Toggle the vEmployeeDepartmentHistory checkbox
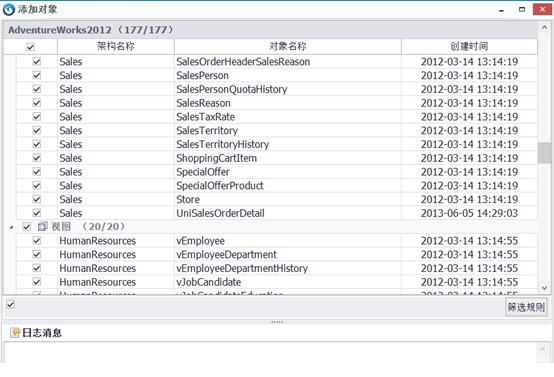Viewport: 554px width, 377px height. coord(37,268)
